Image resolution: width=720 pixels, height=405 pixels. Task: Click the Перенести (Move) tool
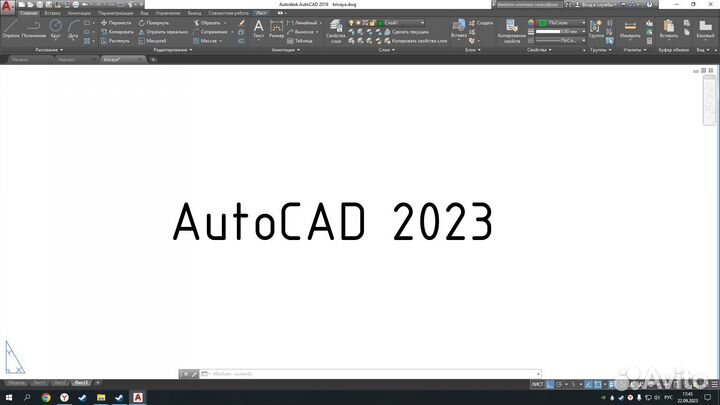(116, 22)
